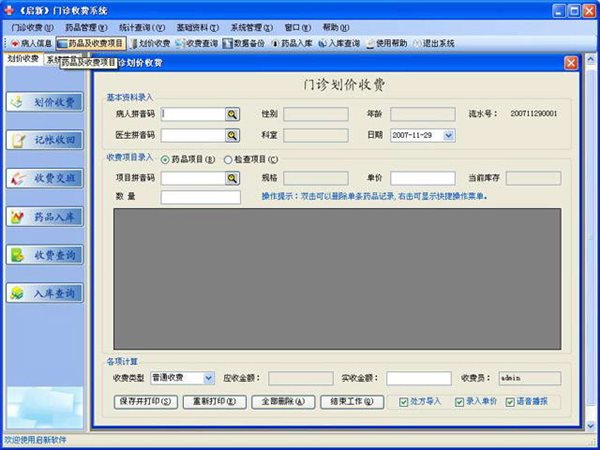The height and width of the screenshot is (450, 600).
Task: Open 划价收费 sidebar button
Action: [x=45, y=102]
